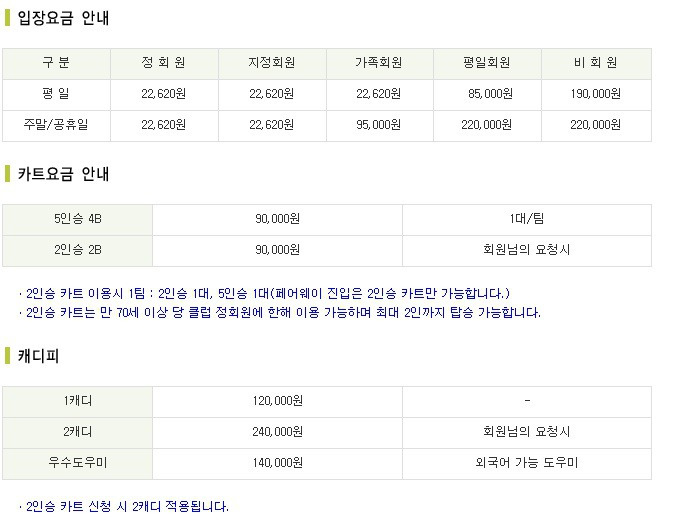
Task: Click the 95,000원 family member weekend fee
Action: click(x=379, y=125)
